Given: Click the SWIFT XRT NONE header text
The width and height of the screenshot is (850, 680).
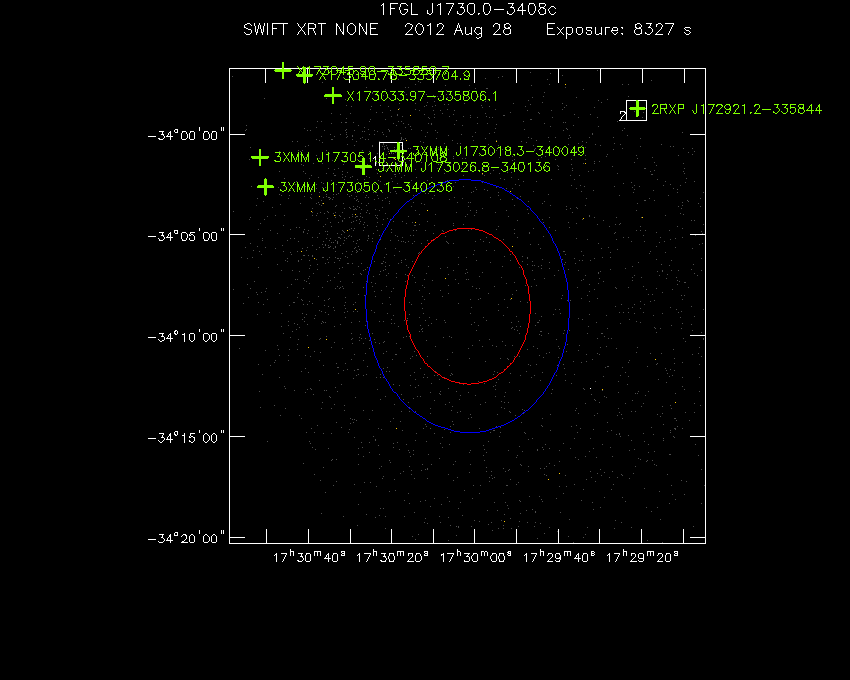Looking at the screenshot, I should [x=311, y=29].
